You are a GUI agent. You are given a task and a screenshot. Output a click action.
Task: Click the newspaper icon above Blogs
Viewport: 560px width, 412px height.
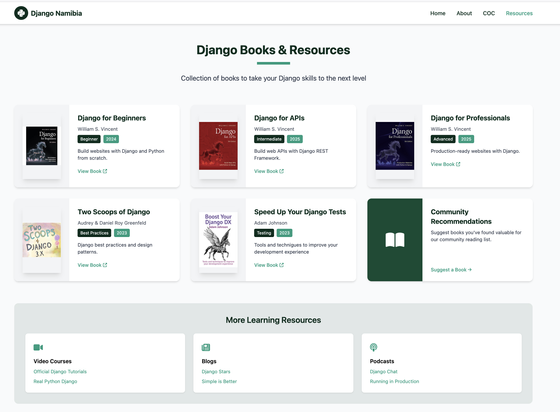click(x=206, y=347)
